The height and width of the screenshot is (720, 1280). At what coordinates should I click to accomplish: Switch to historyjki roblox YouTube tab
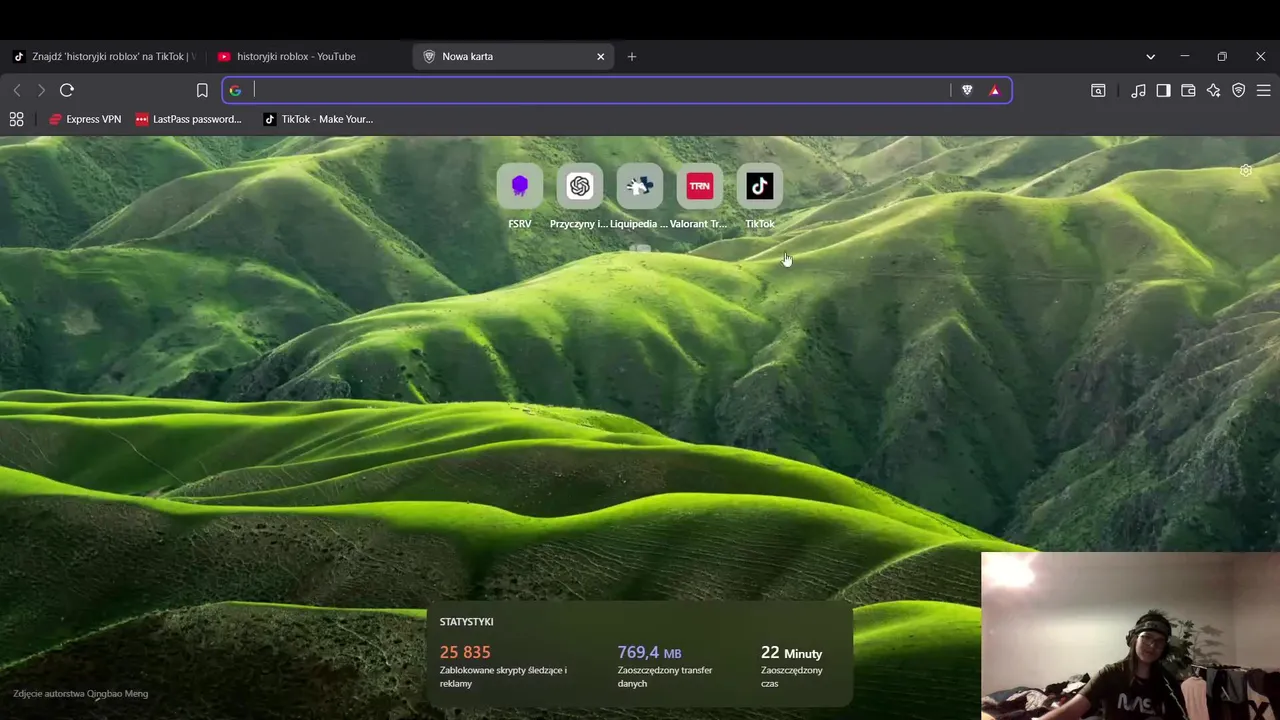pos(308,57)
